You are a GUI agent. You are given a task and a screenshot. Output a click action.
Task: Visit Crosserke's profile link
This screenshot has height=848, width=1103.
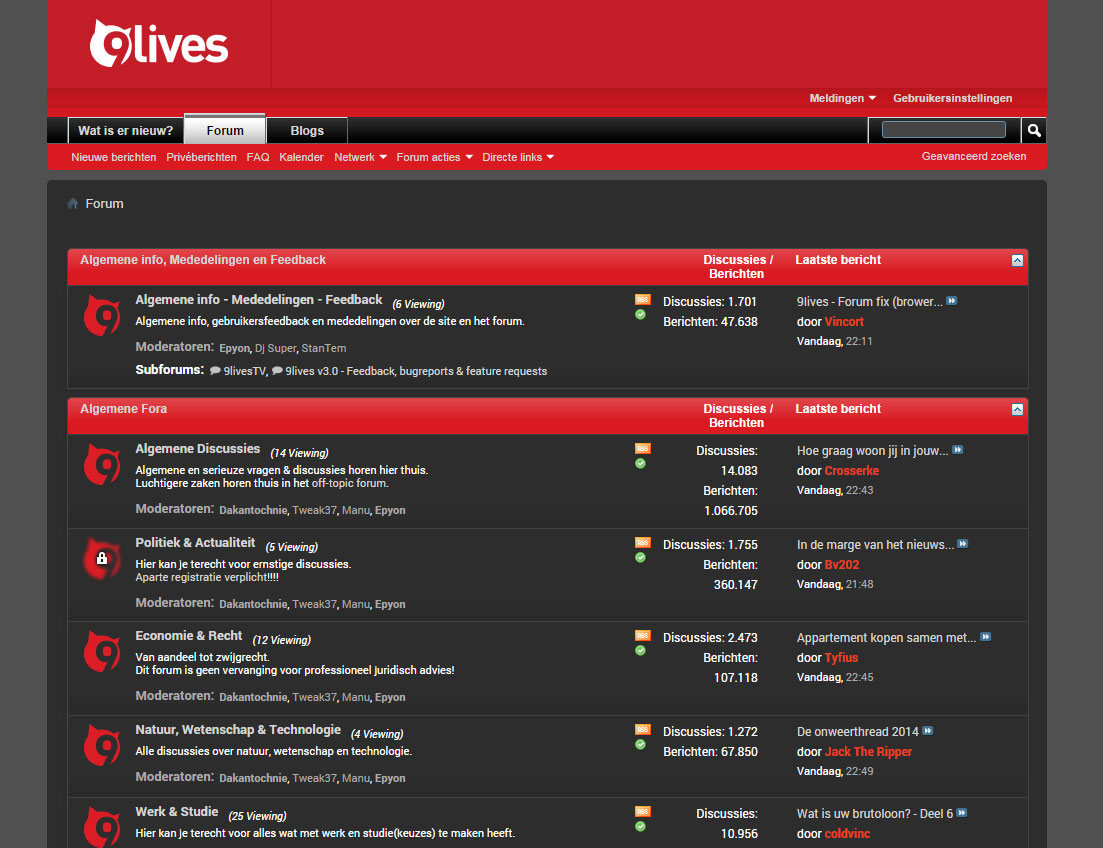852,470
